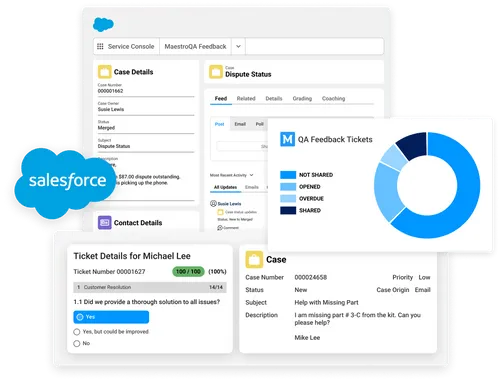500x382 pixels.
Task: Click Susie Lewis name in feed
Action: click(x=229, y=204)
